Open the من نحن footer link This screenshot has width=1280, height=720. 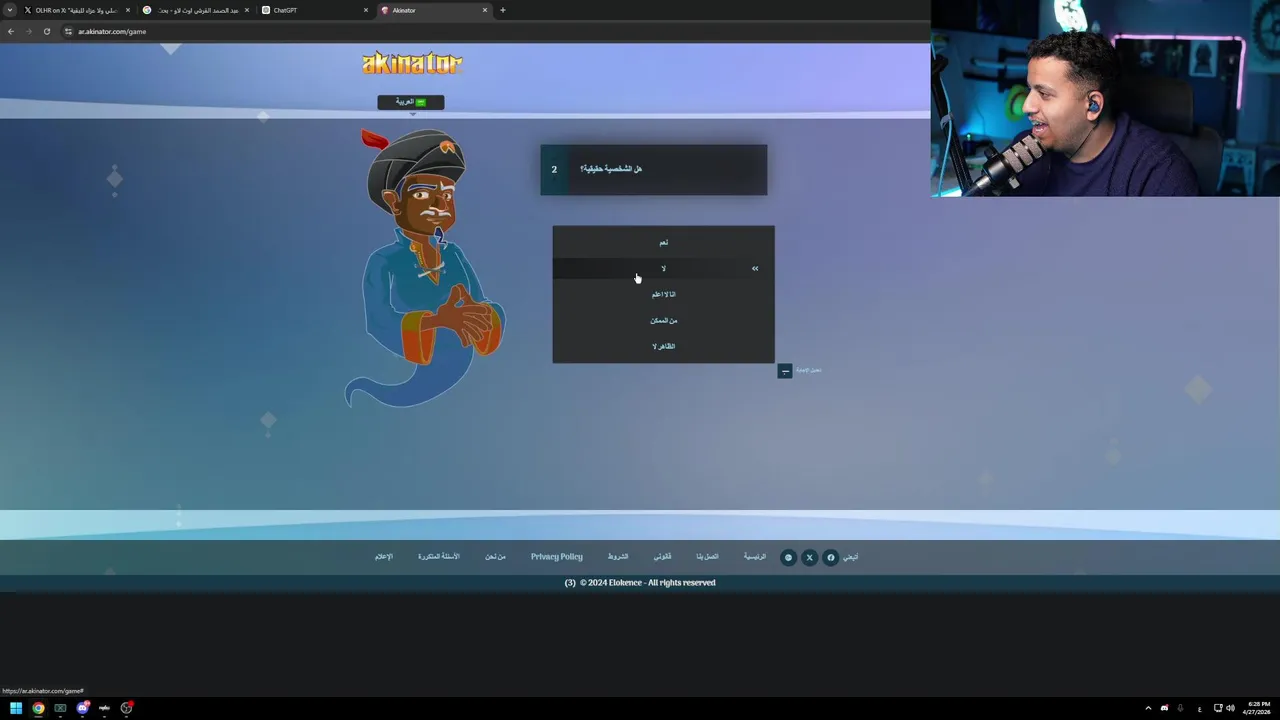click(x=495, y=556)
